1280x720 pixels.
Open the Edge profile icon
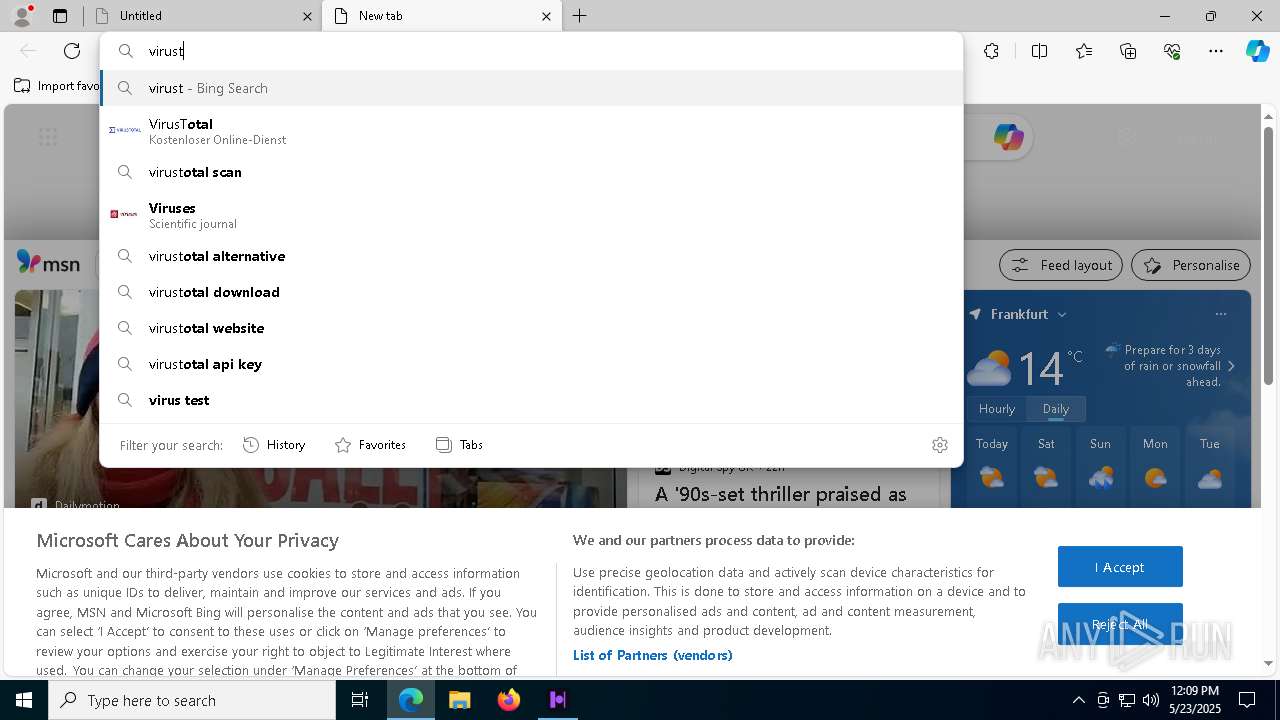coord(22,16)
